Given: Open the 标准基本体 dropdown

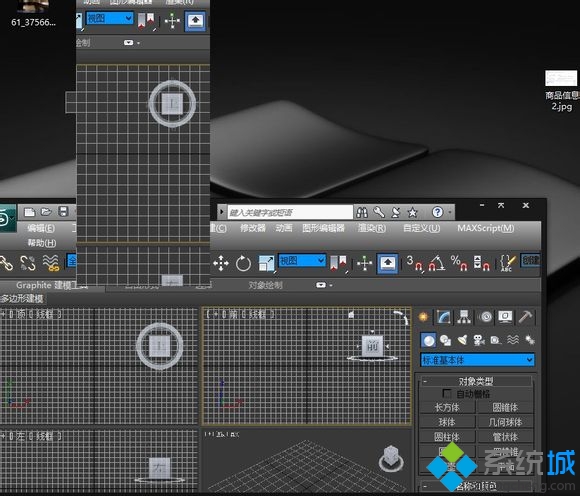Looking at the screenshot, I should pyautogui.click(x=477, y=360).
